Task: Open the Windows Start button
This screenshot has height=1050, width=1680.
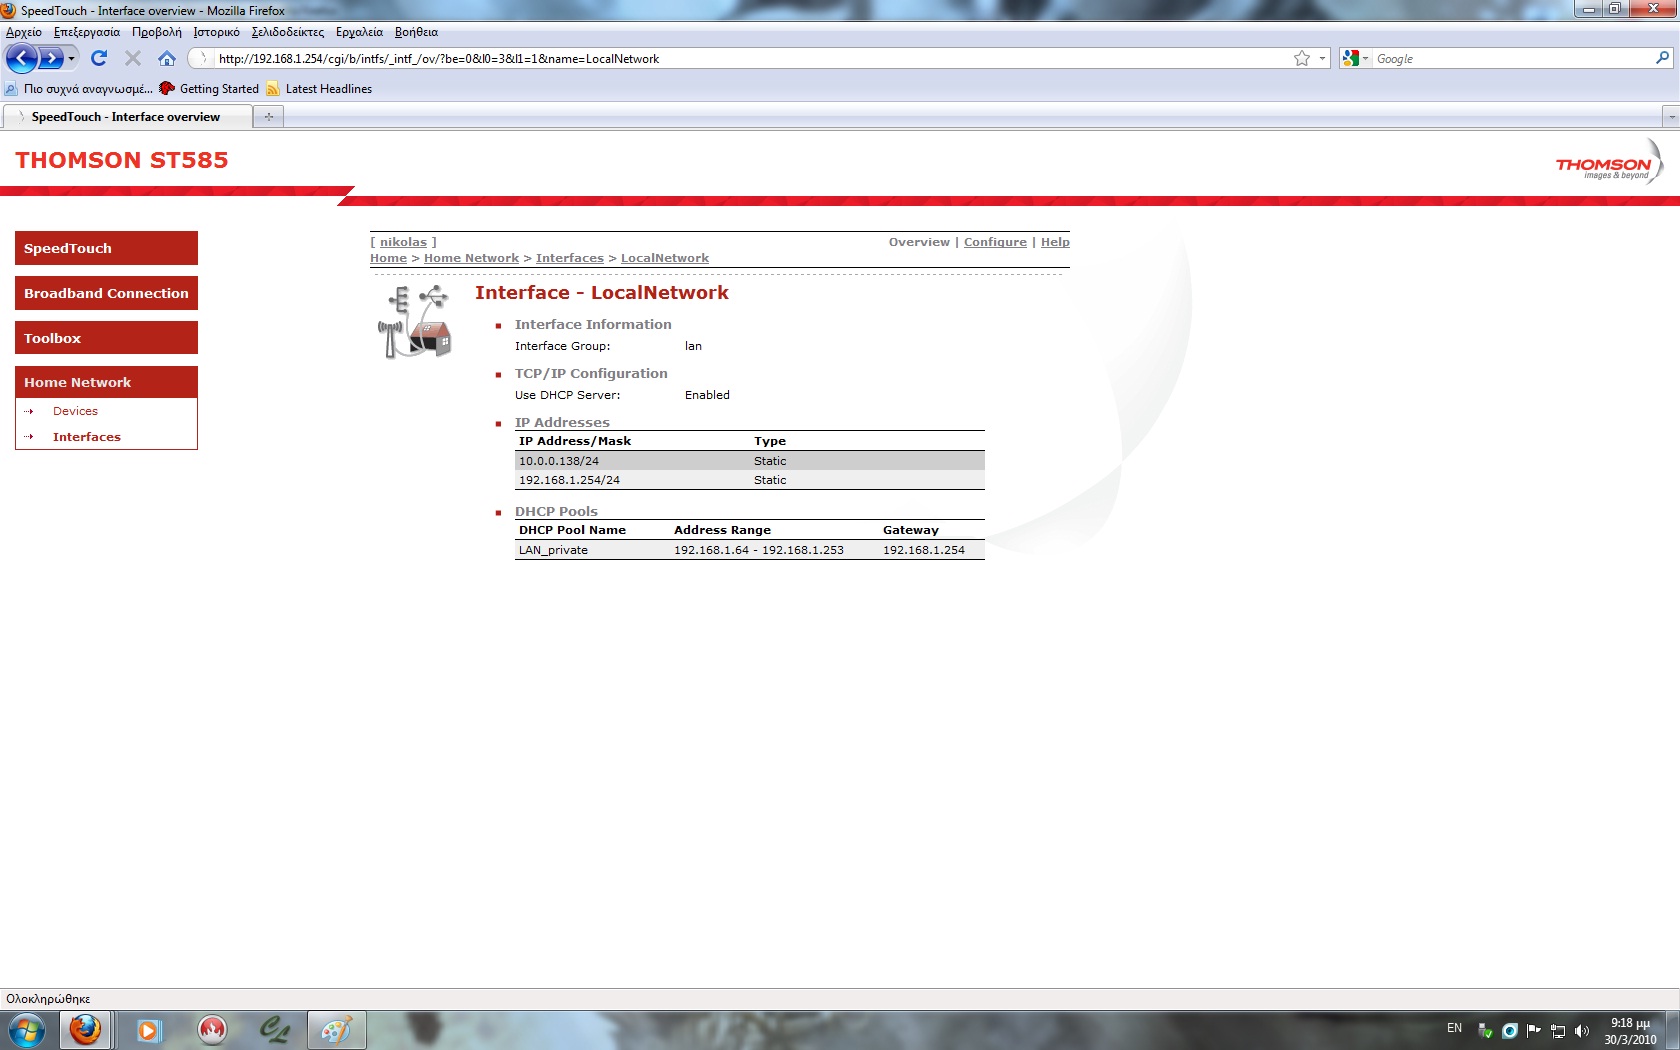Action: pos(27,1030)
